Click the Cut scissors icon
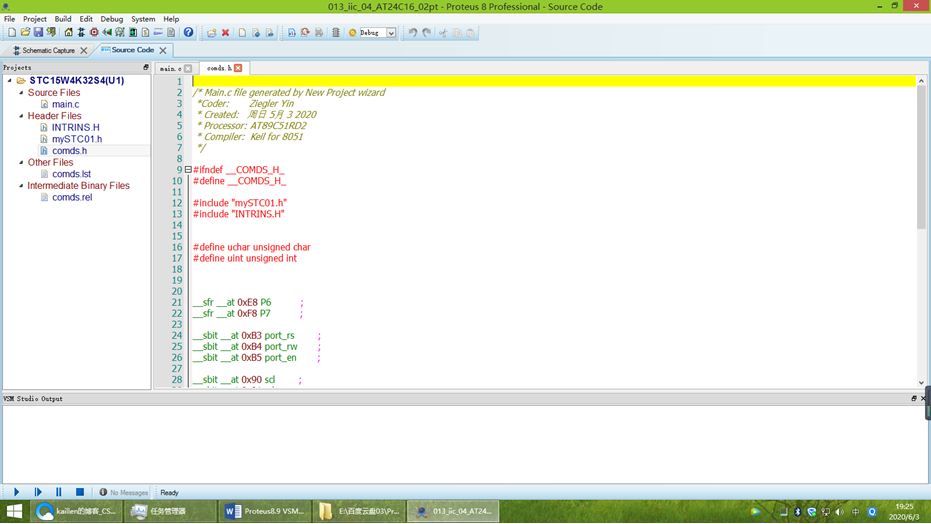 click(443, 33)
